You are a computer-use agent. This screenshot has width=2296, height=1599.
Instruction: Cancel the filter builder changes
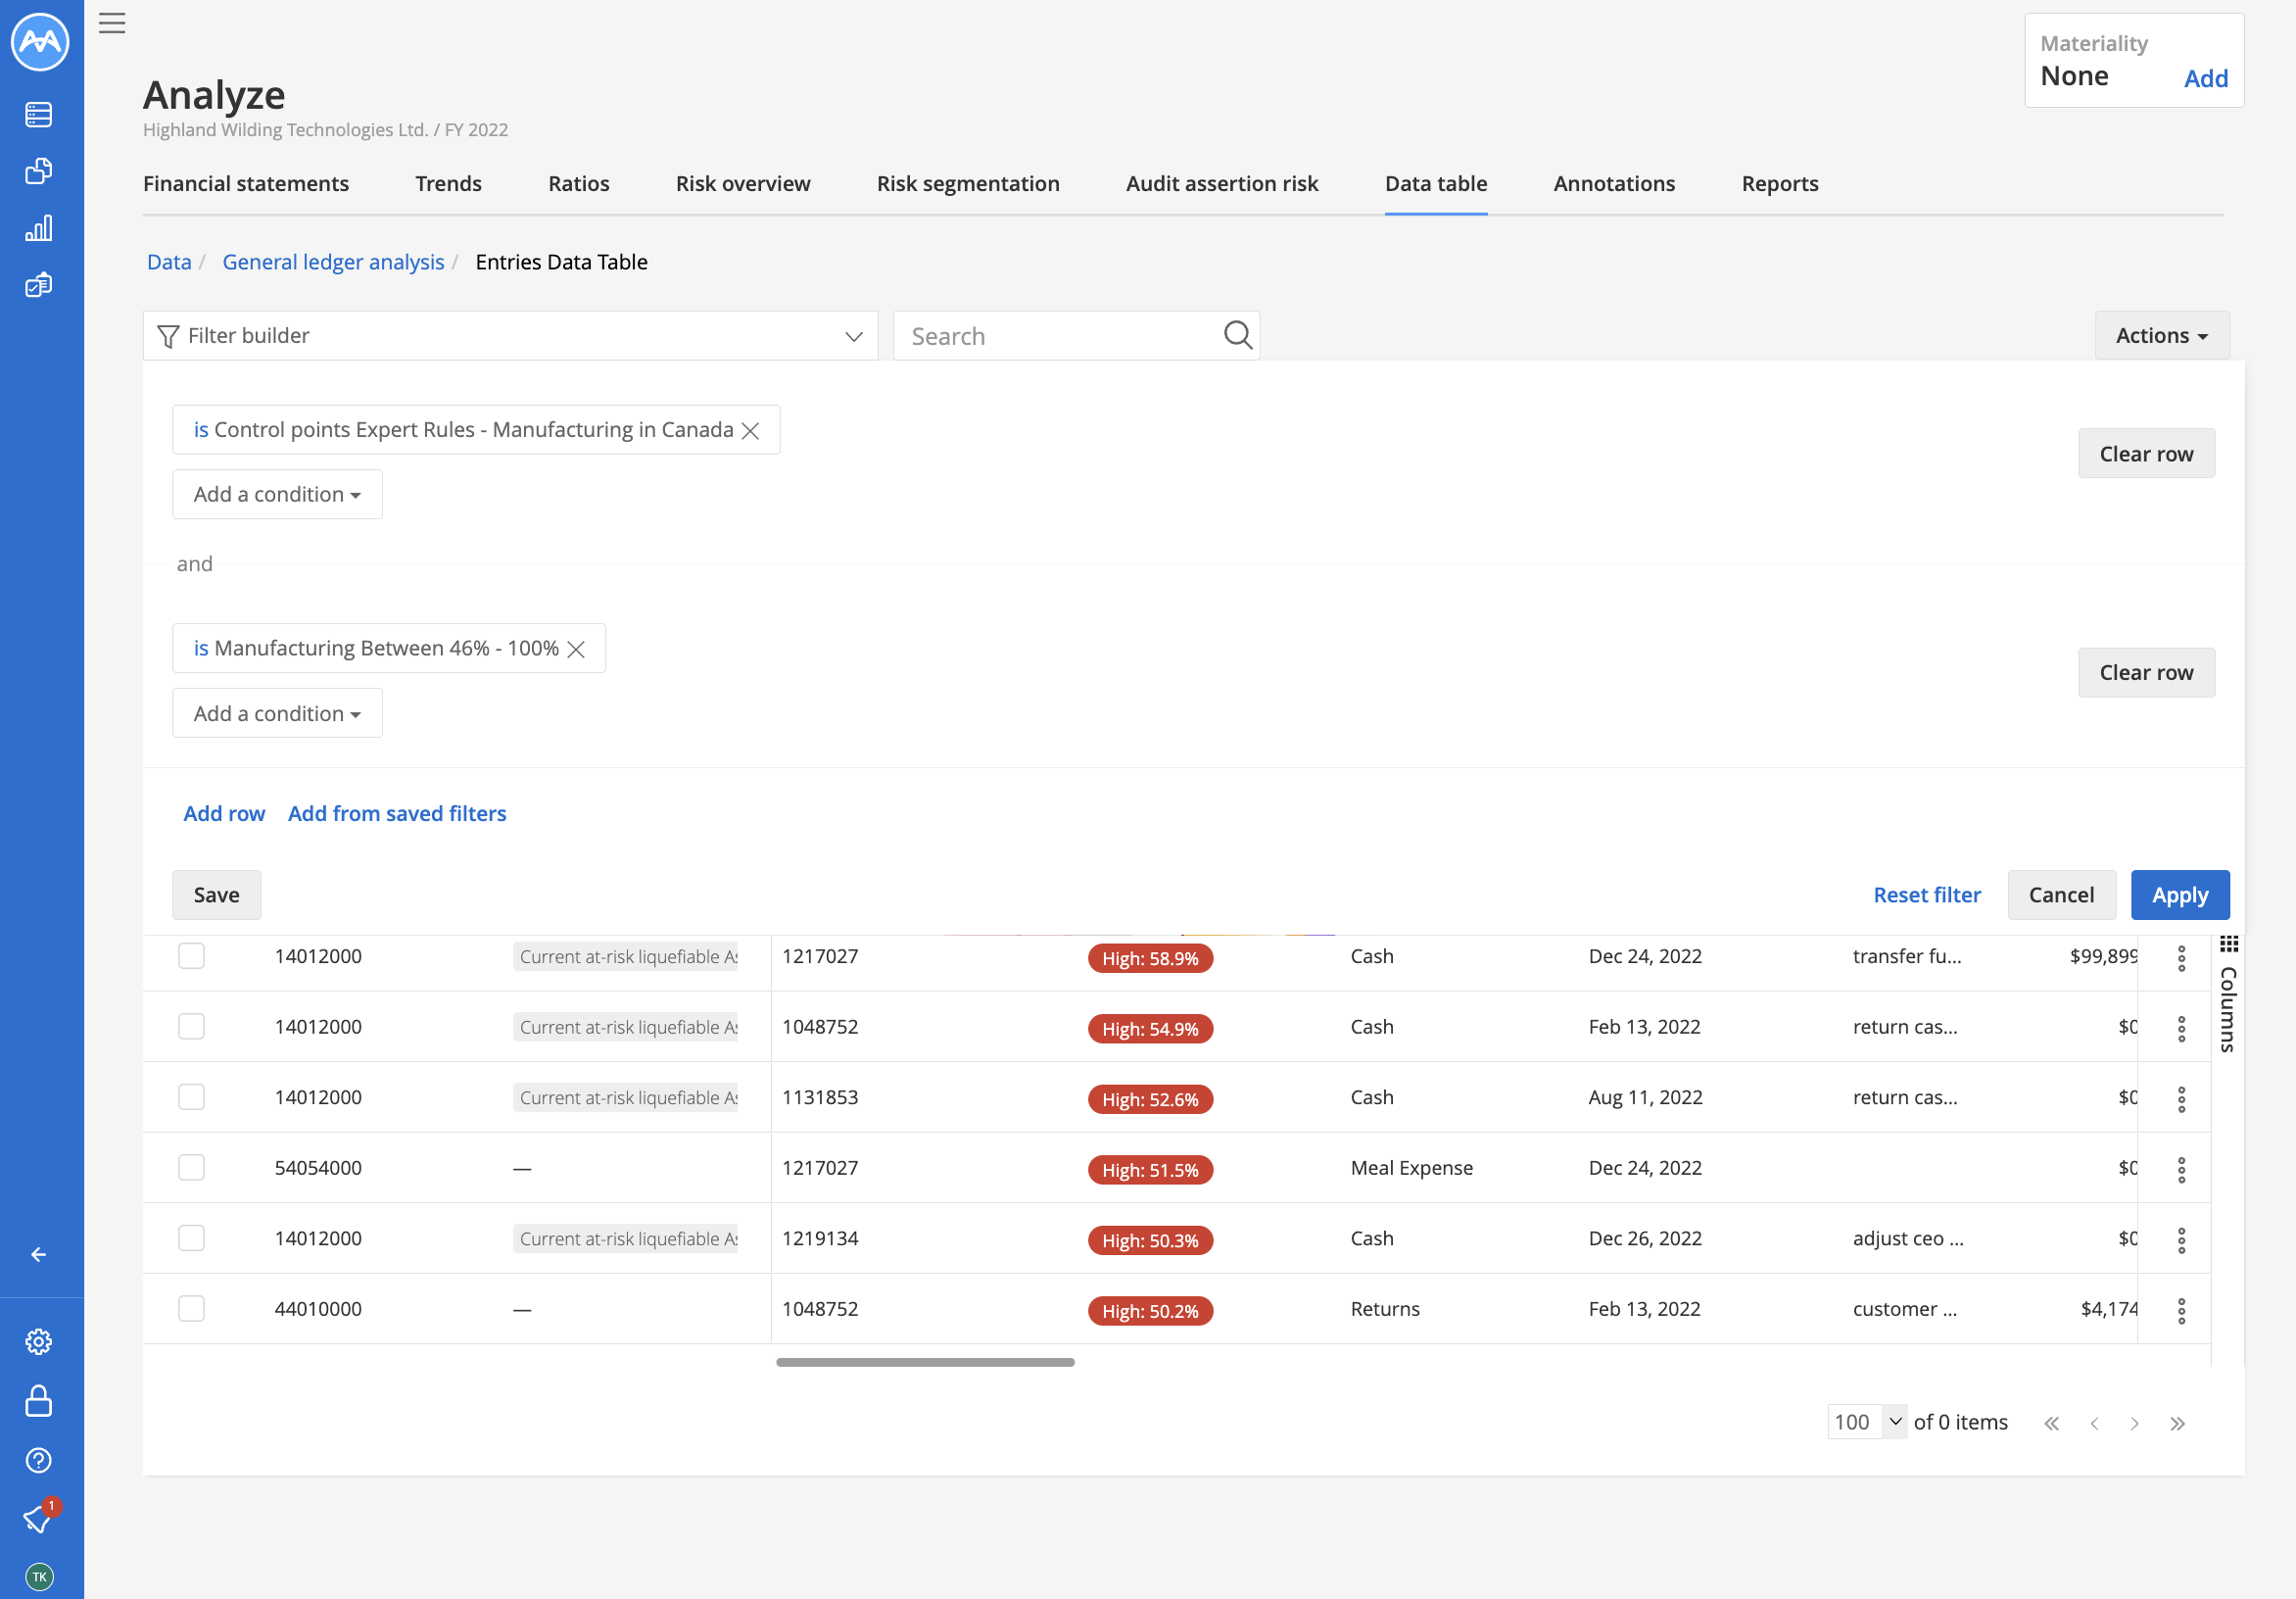[2061, 895]
